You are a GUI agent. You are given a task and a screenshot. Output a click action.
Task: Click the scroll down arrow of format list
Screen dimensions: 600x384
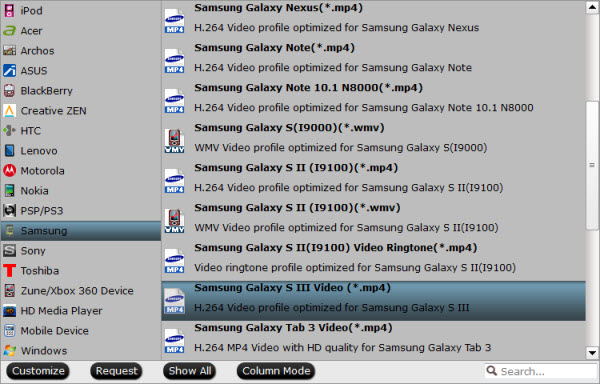[592, 353]
